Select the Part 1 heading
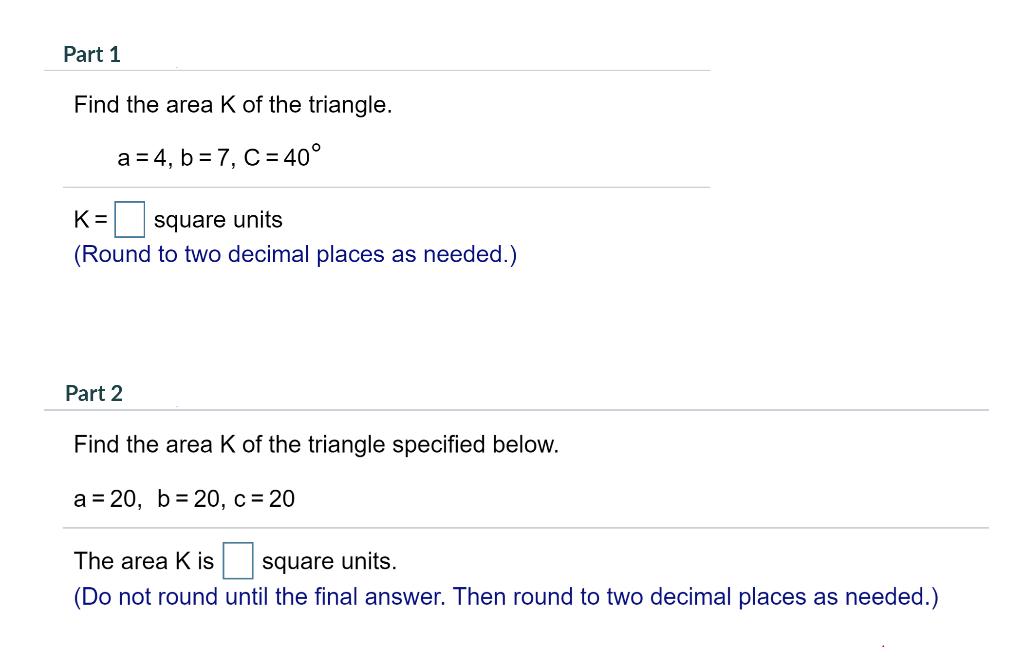Image resolution: width=1024 pixels, height=668 pixels. coord(91,55)
